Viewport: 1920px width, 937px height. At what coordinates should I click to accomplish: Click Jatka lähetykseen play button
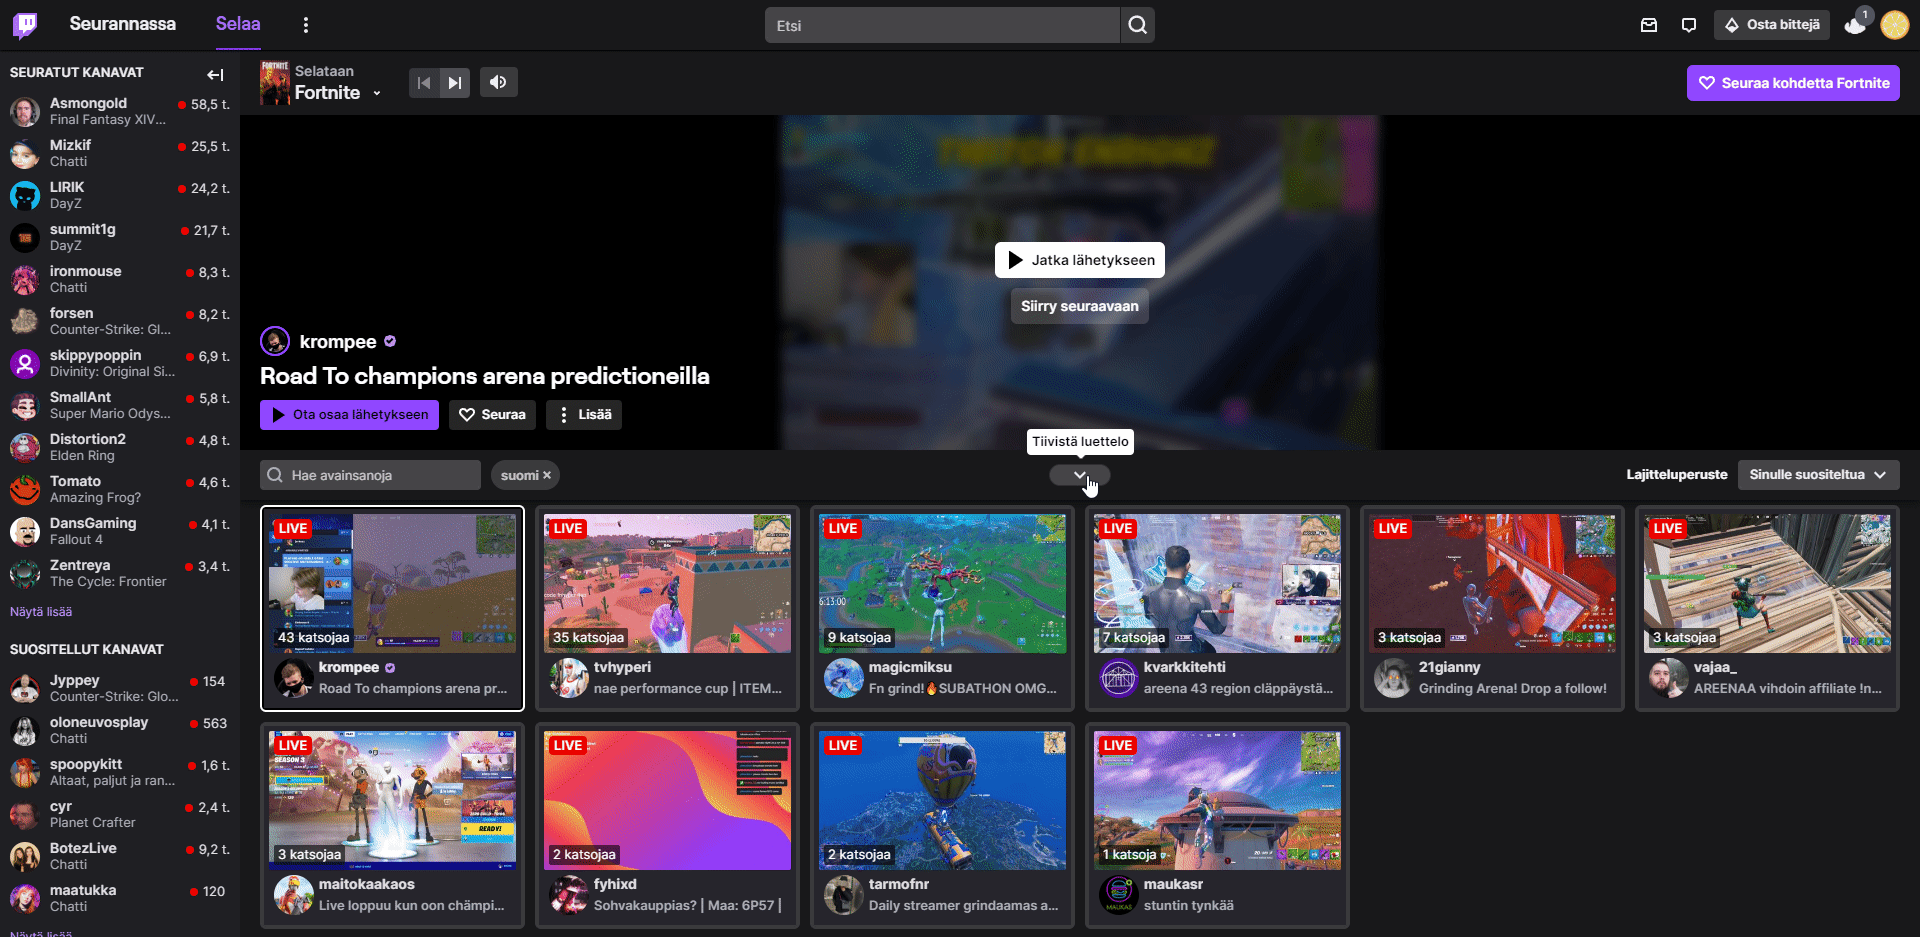pos(1080,260)
